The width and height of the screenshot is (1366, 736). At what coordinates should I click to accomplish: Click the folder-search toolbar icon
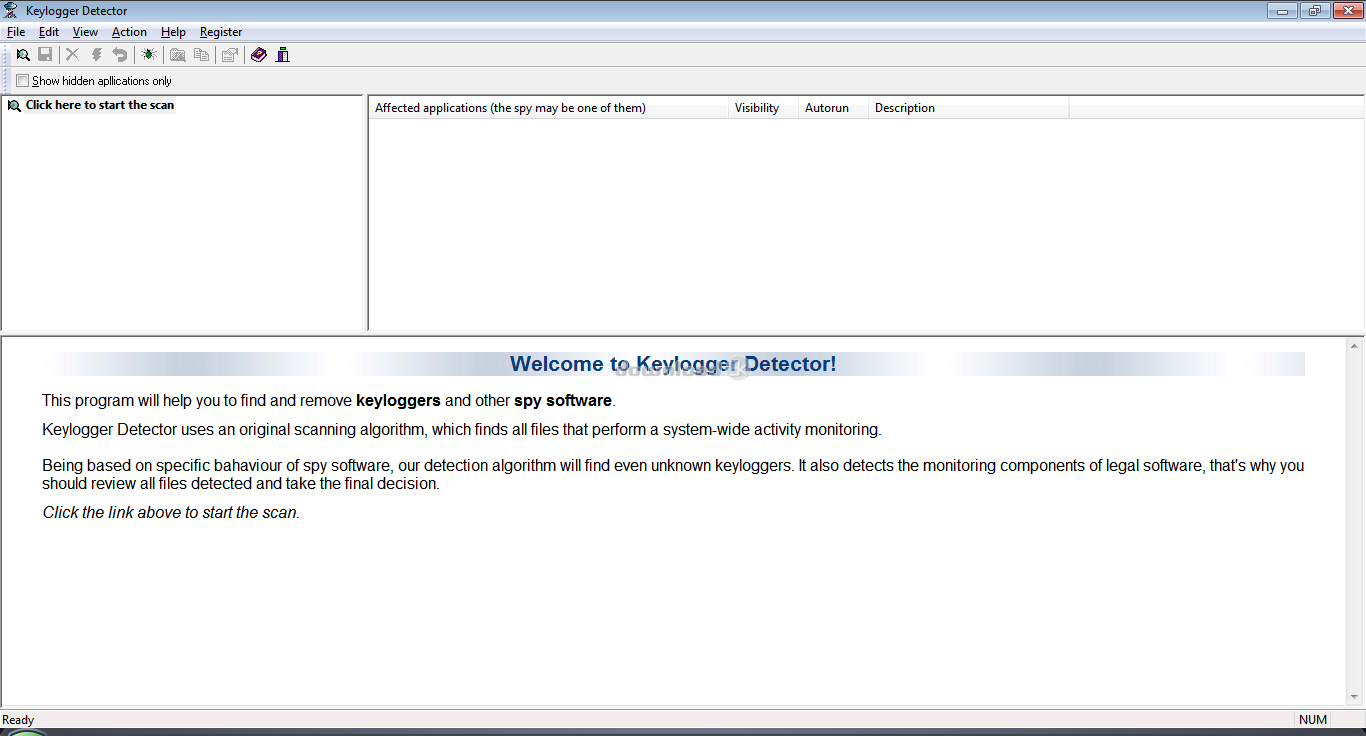click(x=178, y=55)
